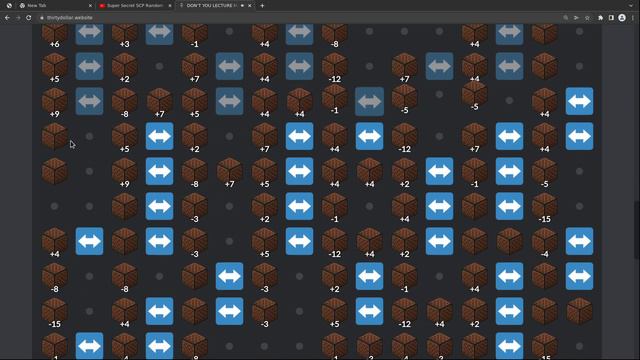This screenshot has height=360, width=640.
Task: Click the -1 noteblock in the row starting -8
Action: pyautogui.click(x=404, y=278)
